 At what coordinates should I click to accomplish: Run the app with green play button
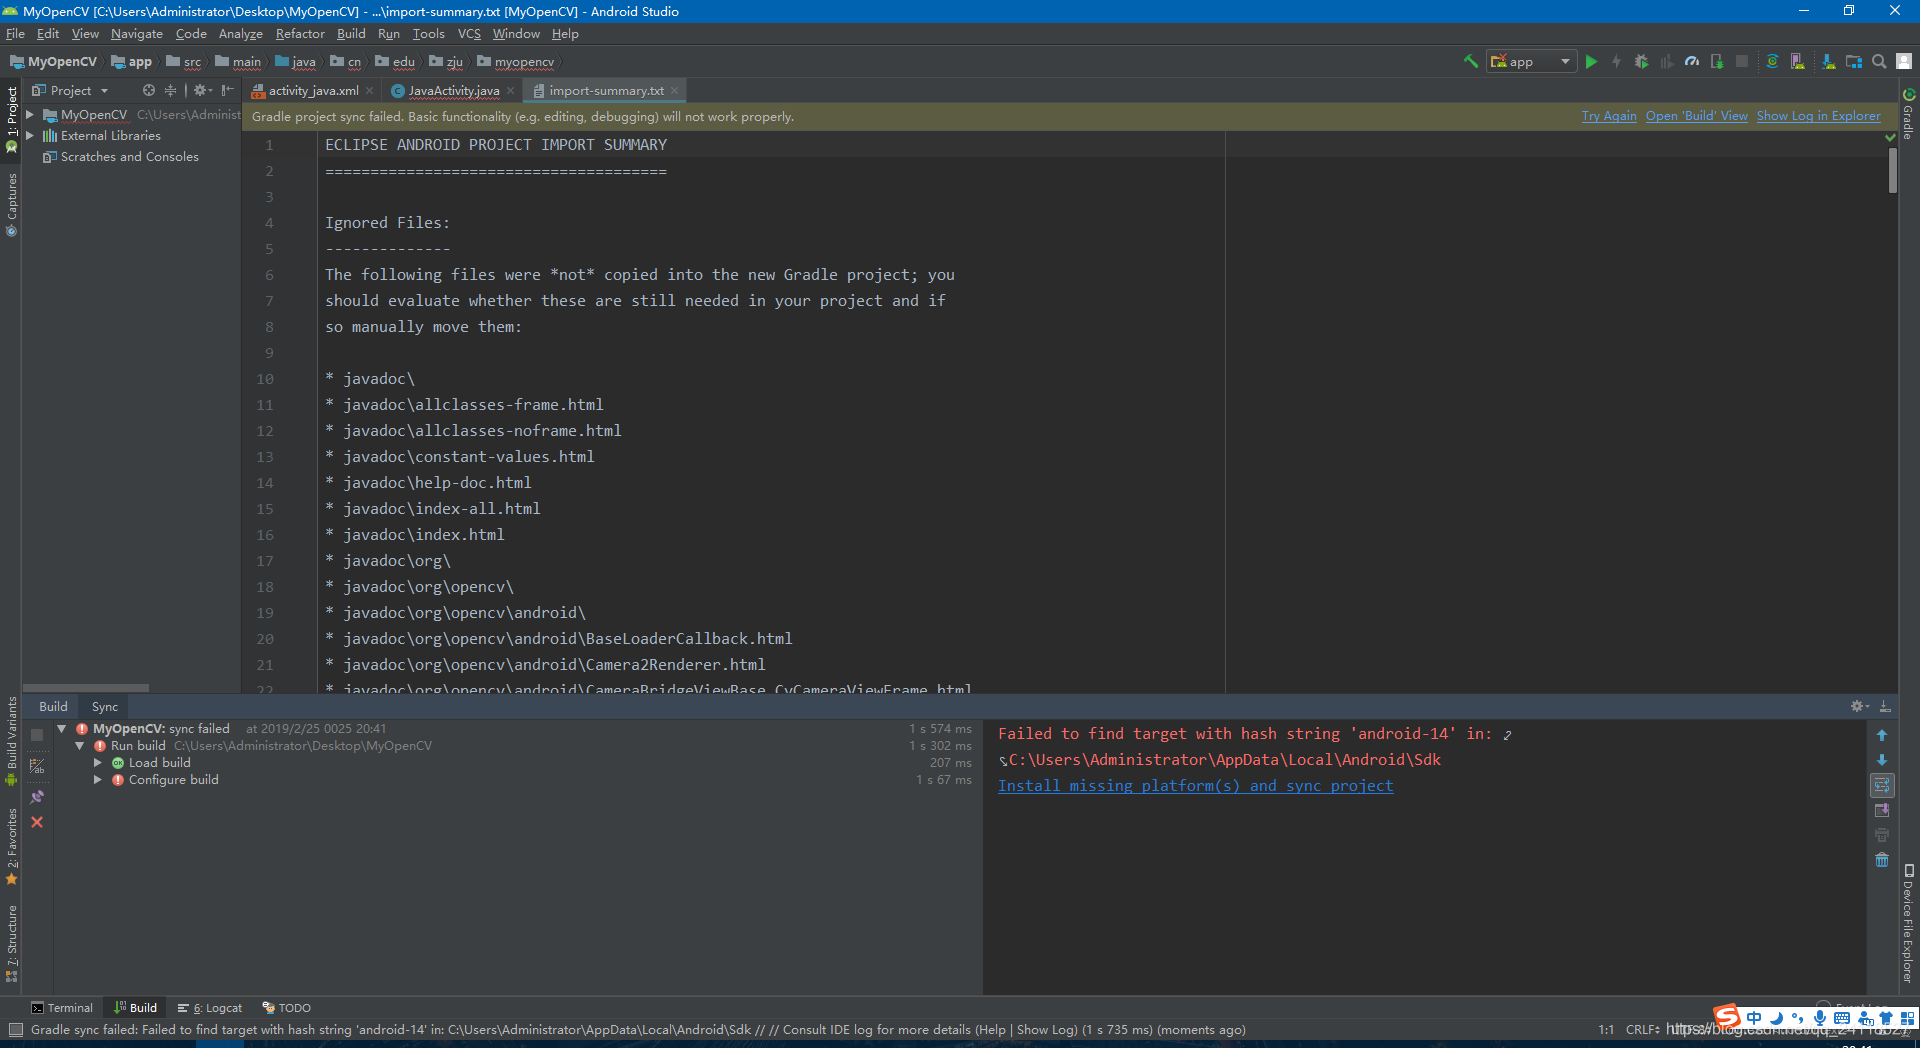tap(1591, 61)
